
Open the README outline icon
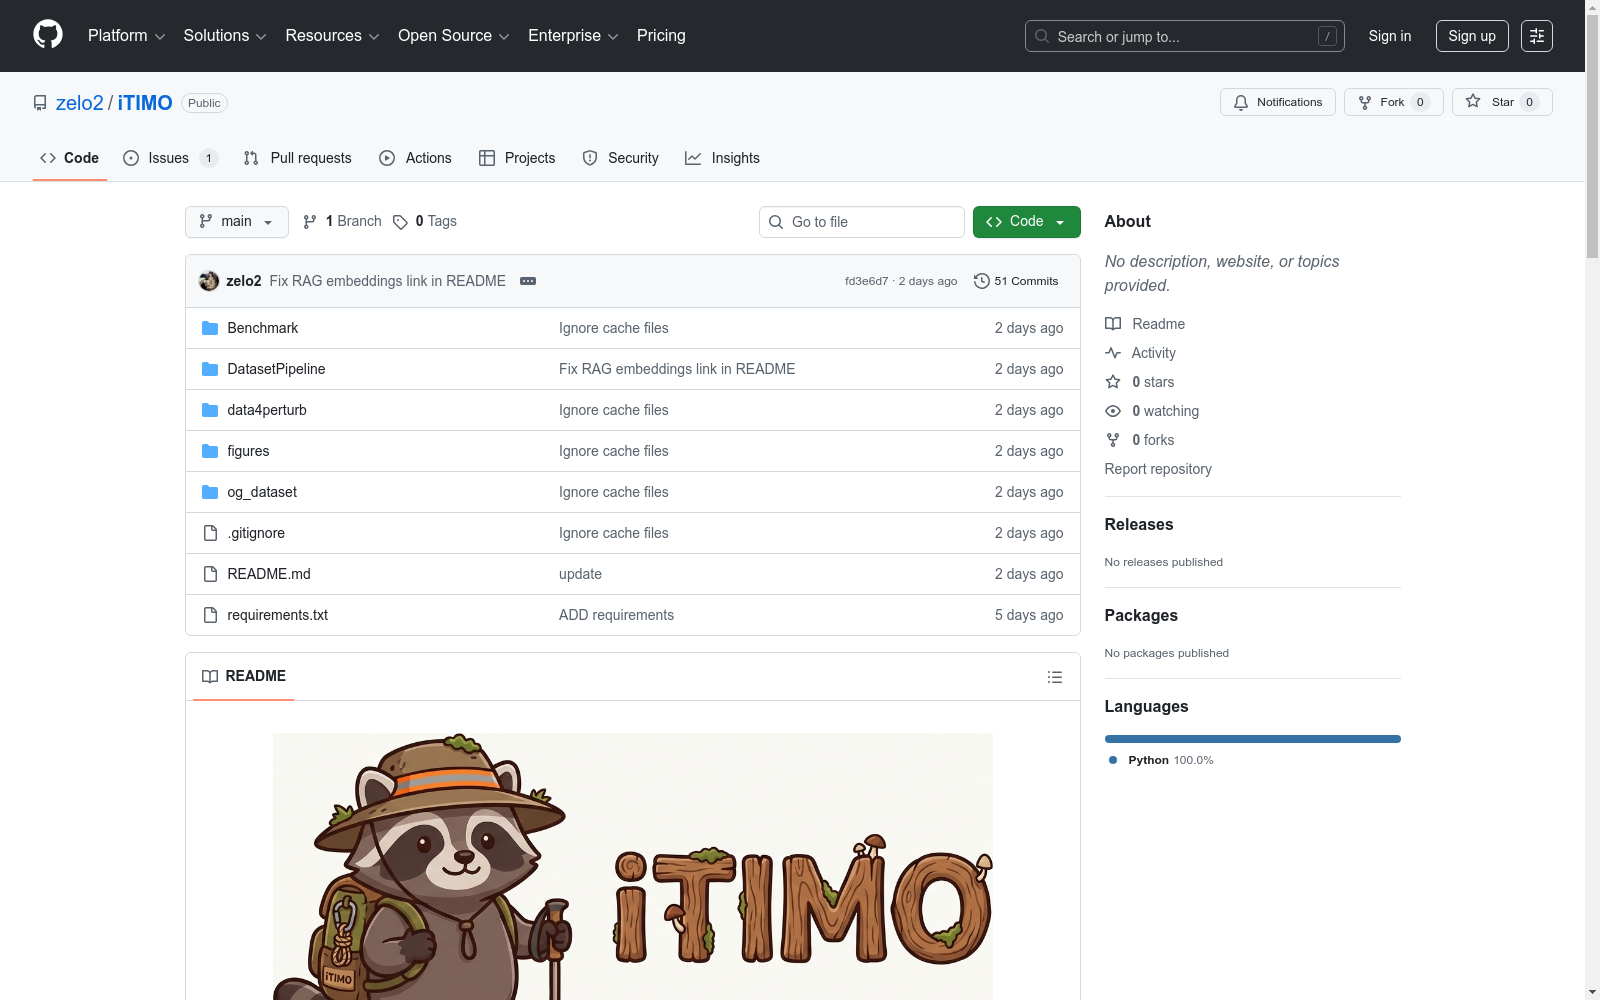pyautogui.click(x=1055, y=677)
